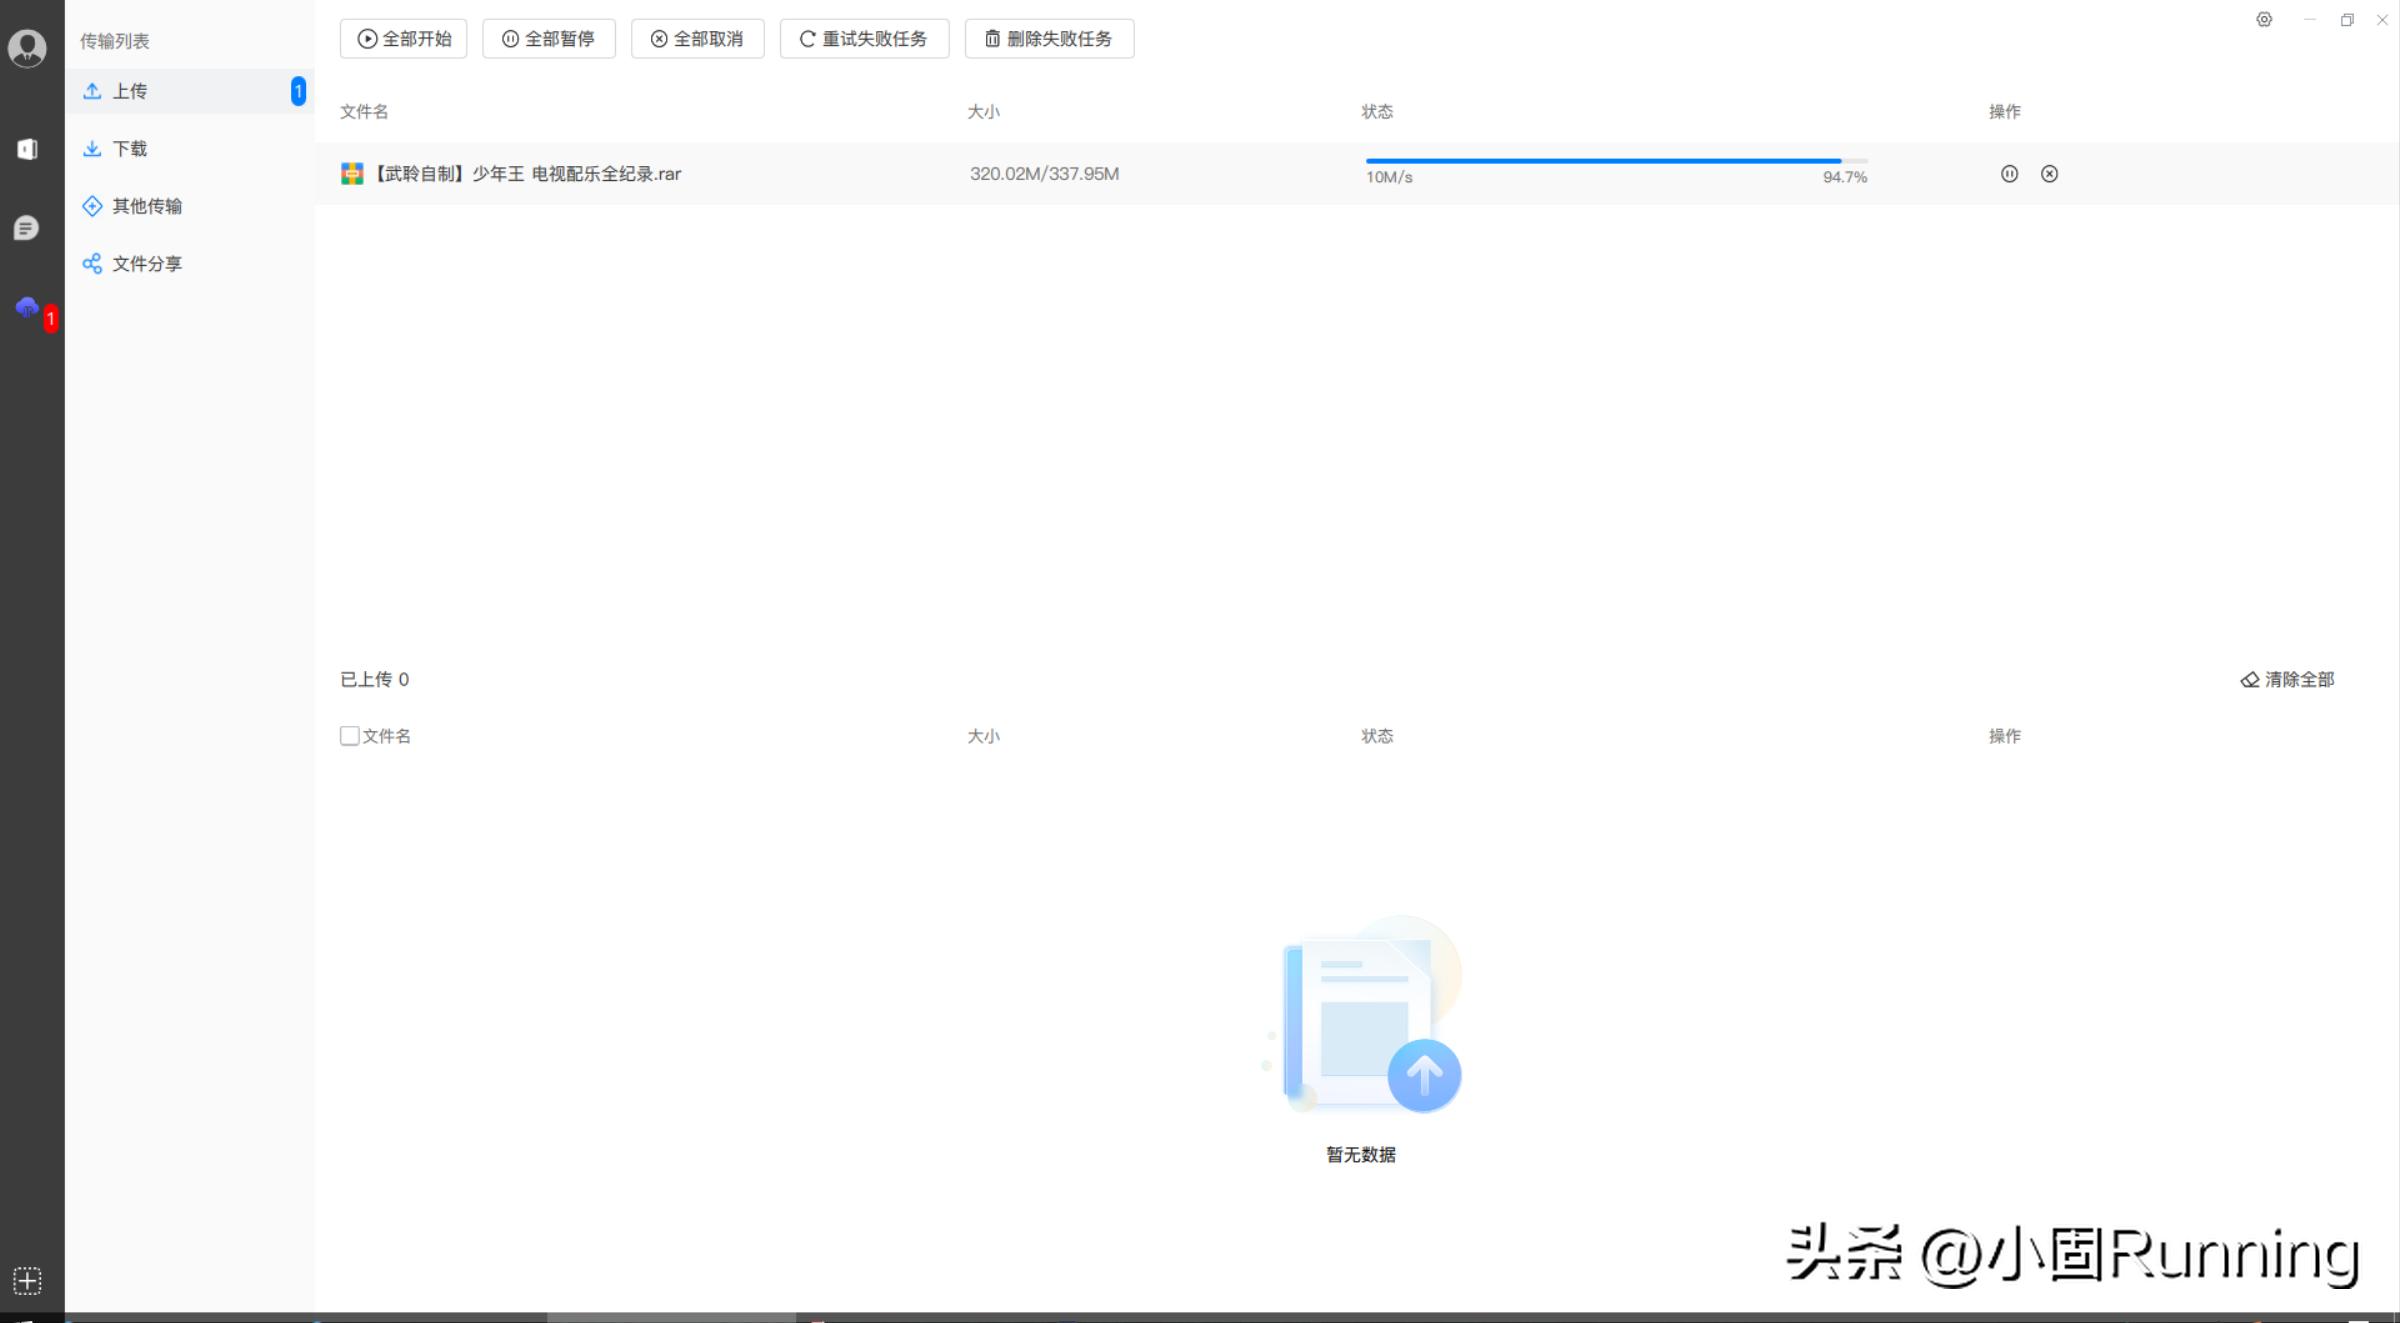Open the settings gear at top right
The width and height of the screenshot is (2400, 1323).
pyautogui.click(x=2264, y=19)
